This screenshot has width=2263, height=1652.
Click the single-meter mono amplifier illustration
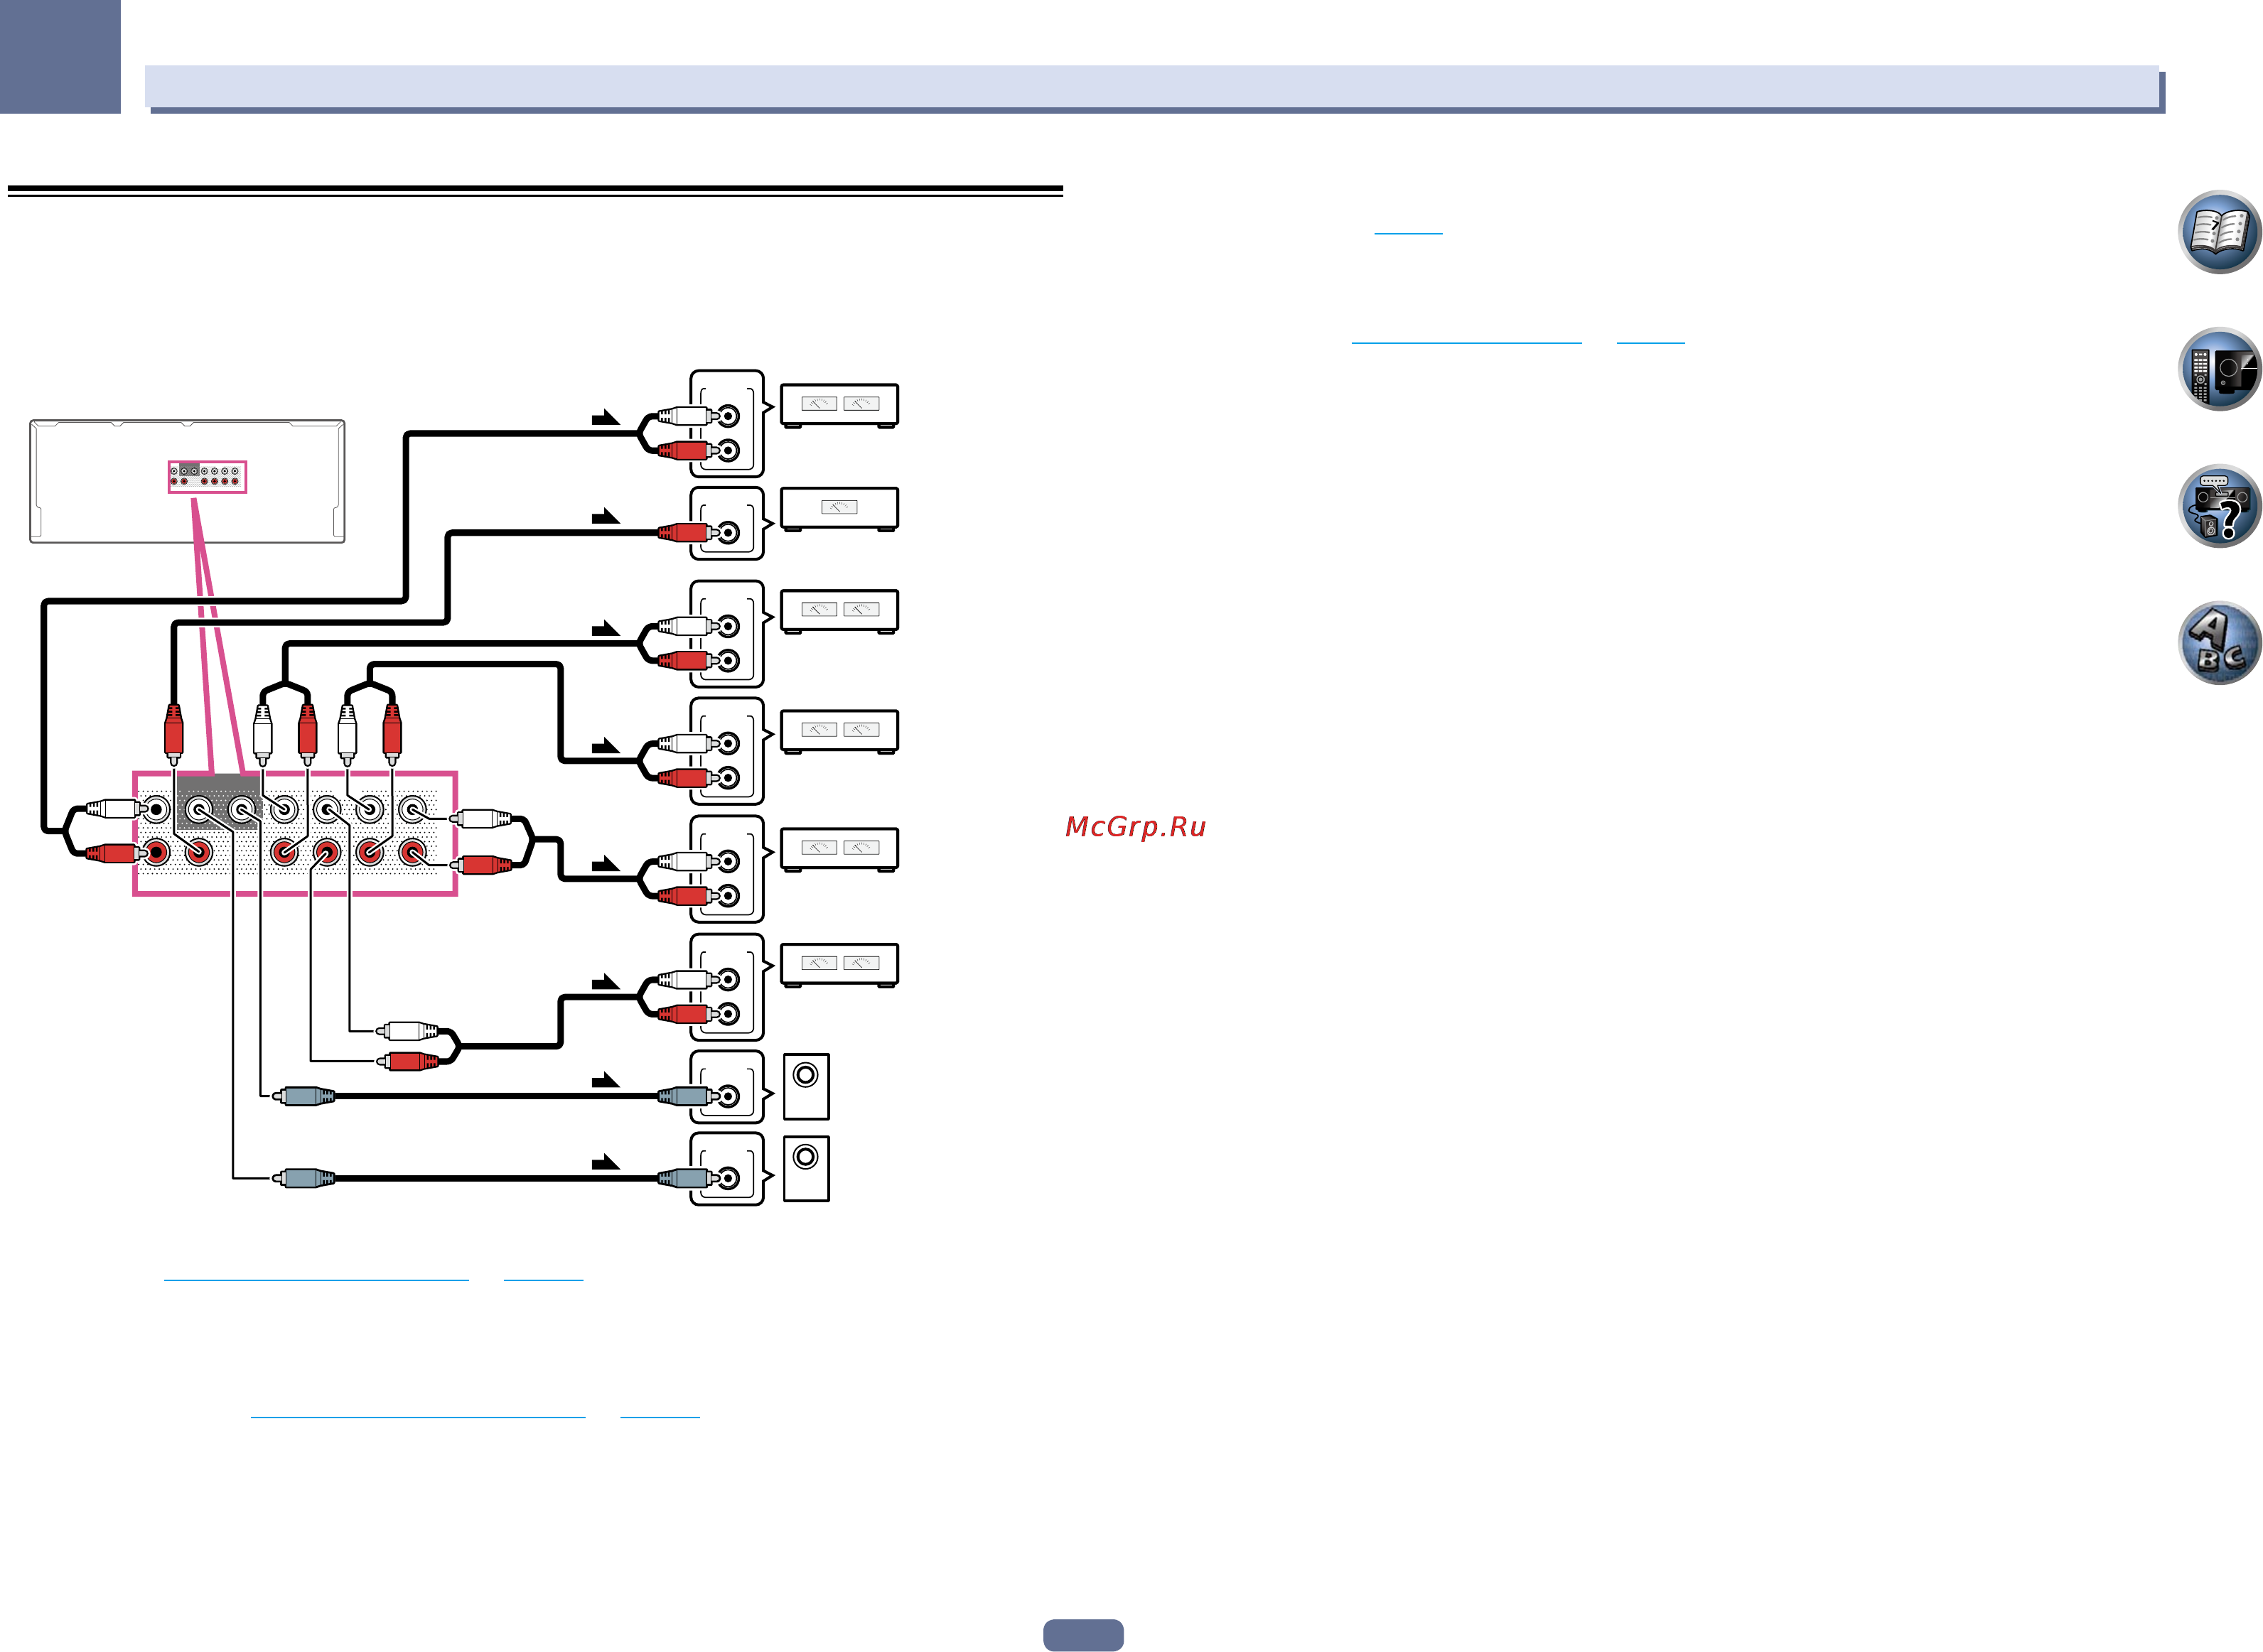point(839,510)
